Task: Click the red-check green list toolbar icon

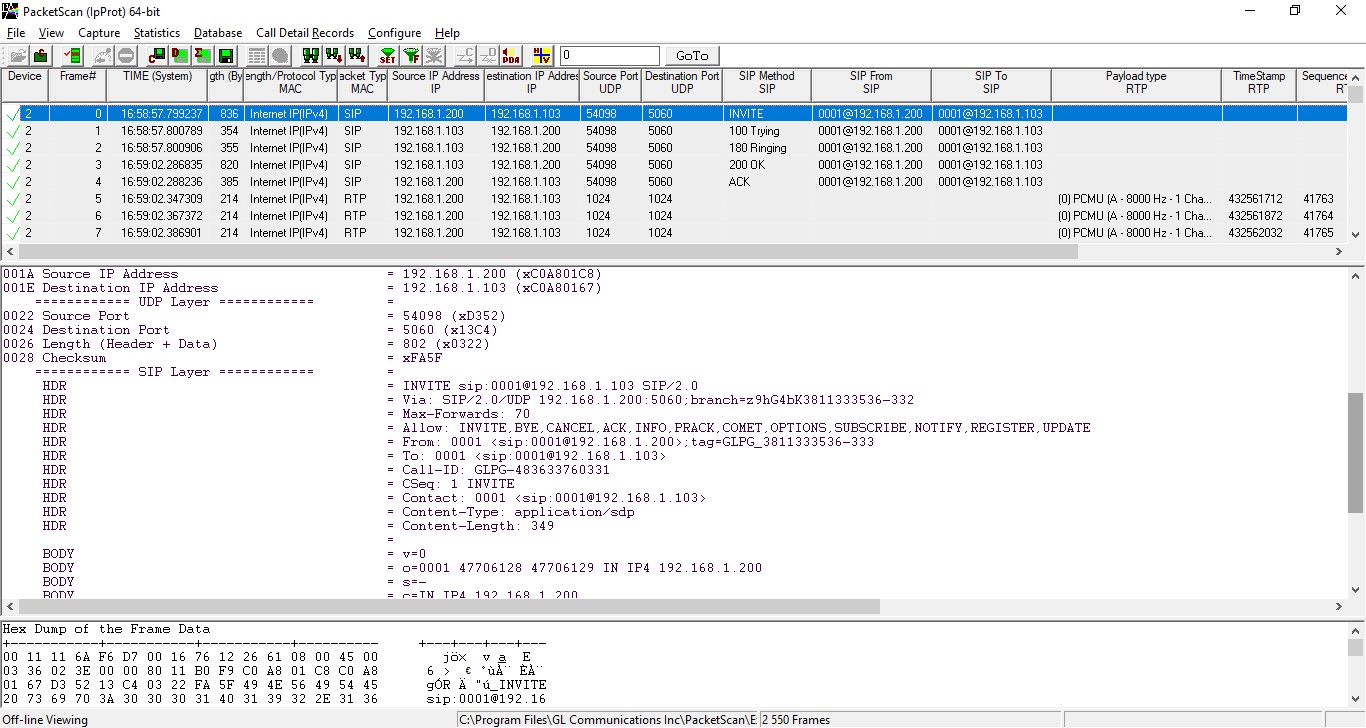Action: pos(72,56)
